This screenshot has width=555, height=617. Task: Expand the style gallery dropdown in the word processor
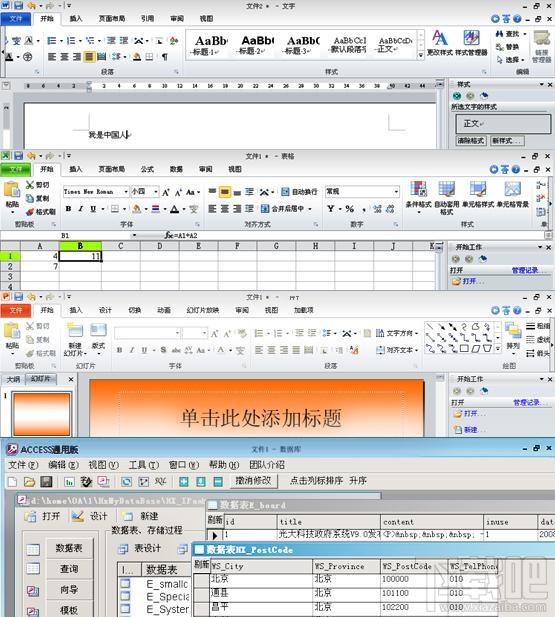(421, 55)
